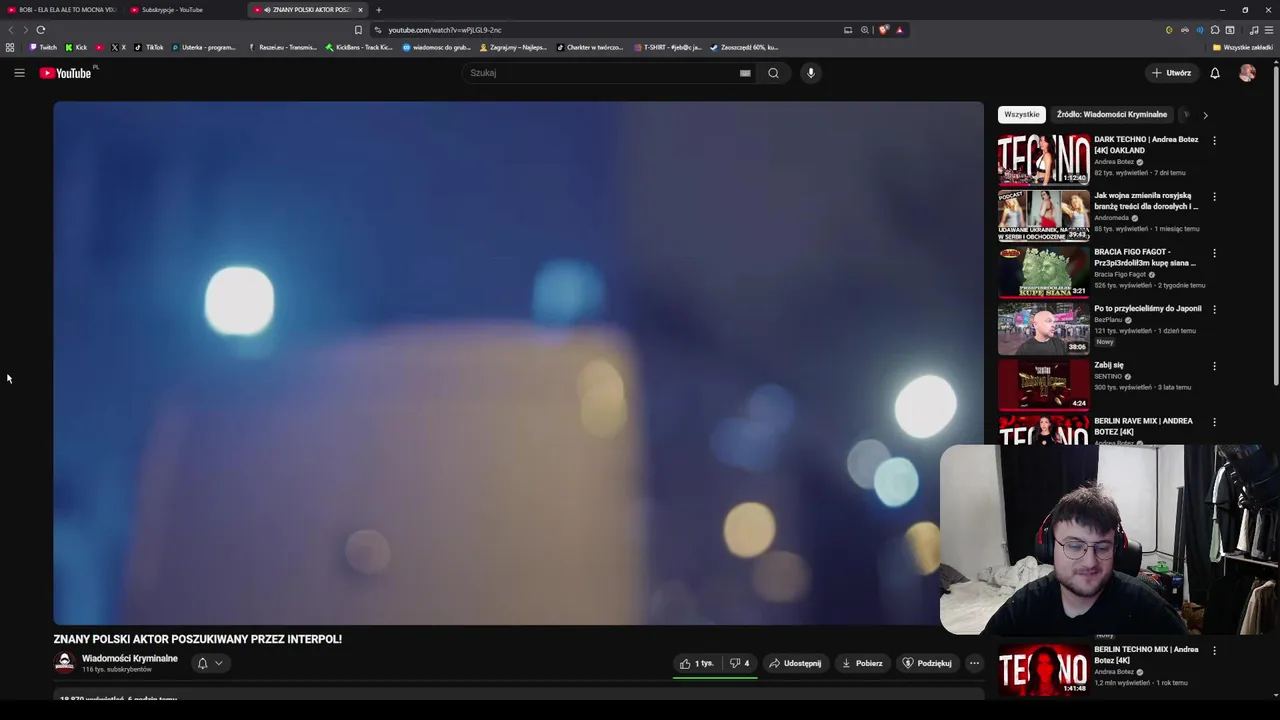Click the Brave shields icon
The height and width of the screenshot is (720, 1280).
click(x=884, y=30)
